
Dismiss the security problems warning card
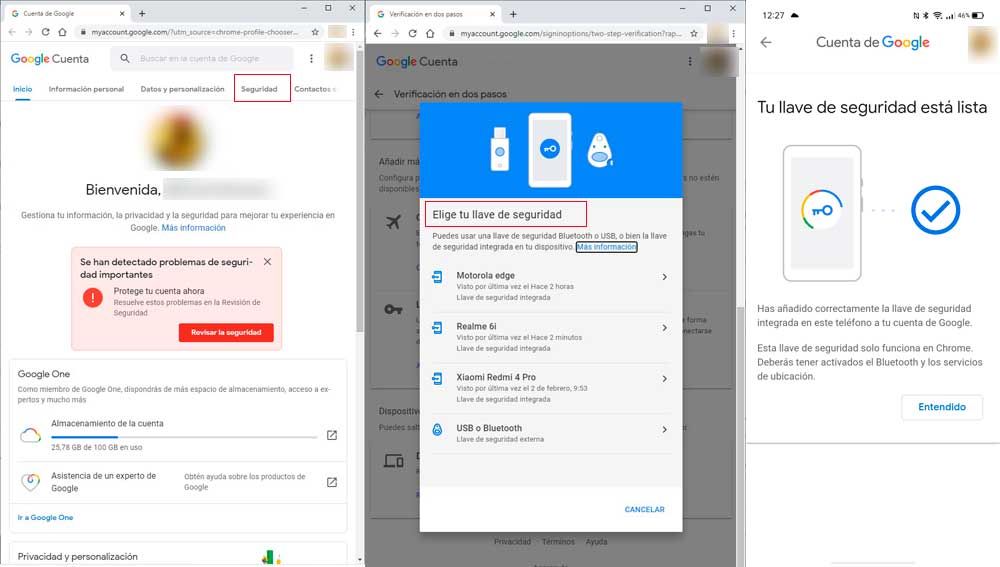(267, 261)
